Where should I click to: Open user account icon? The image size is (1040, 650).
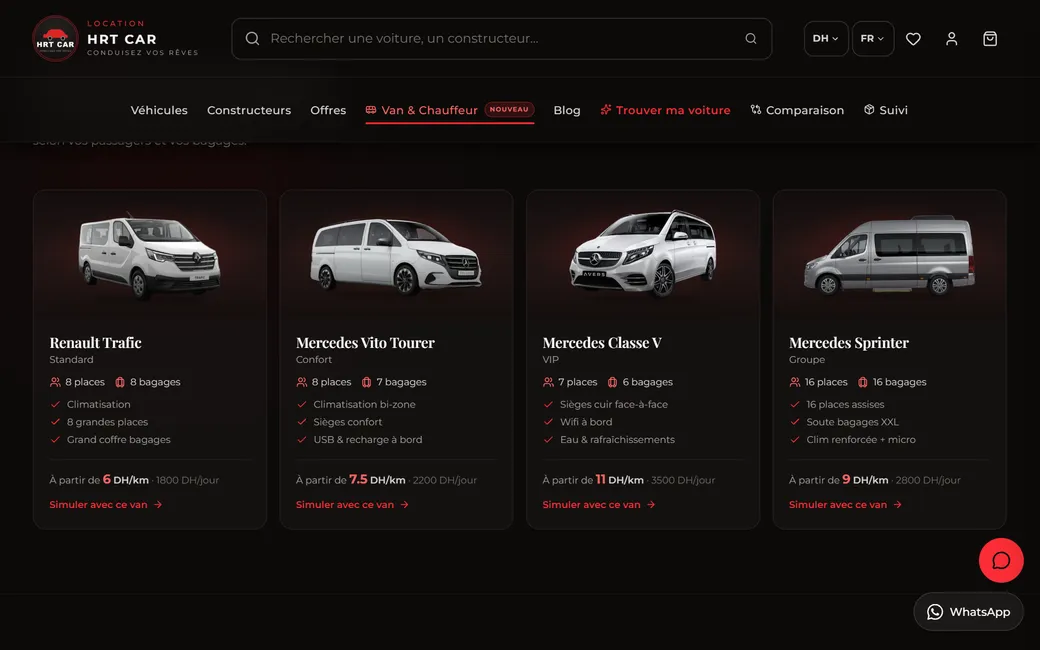[x=952, y=39]
